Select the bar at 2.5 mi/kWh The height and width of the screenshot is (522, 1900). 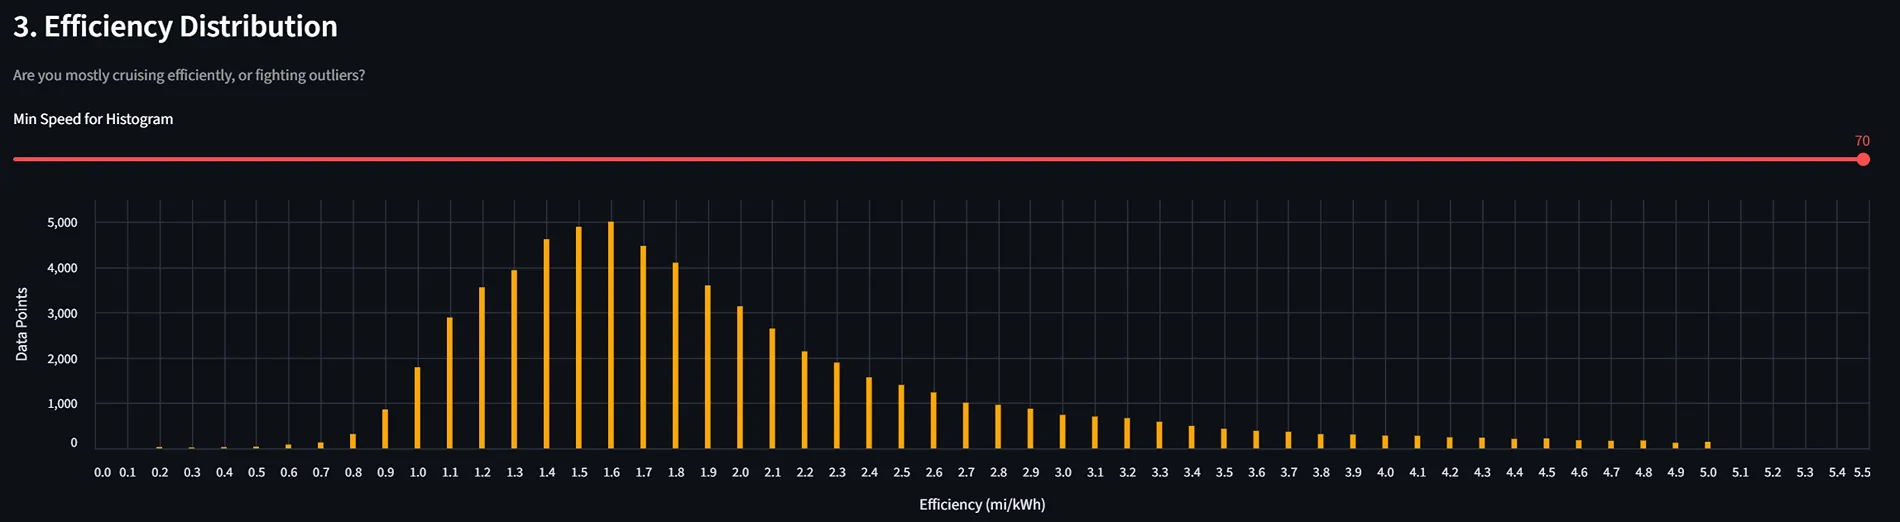point(901,417)
